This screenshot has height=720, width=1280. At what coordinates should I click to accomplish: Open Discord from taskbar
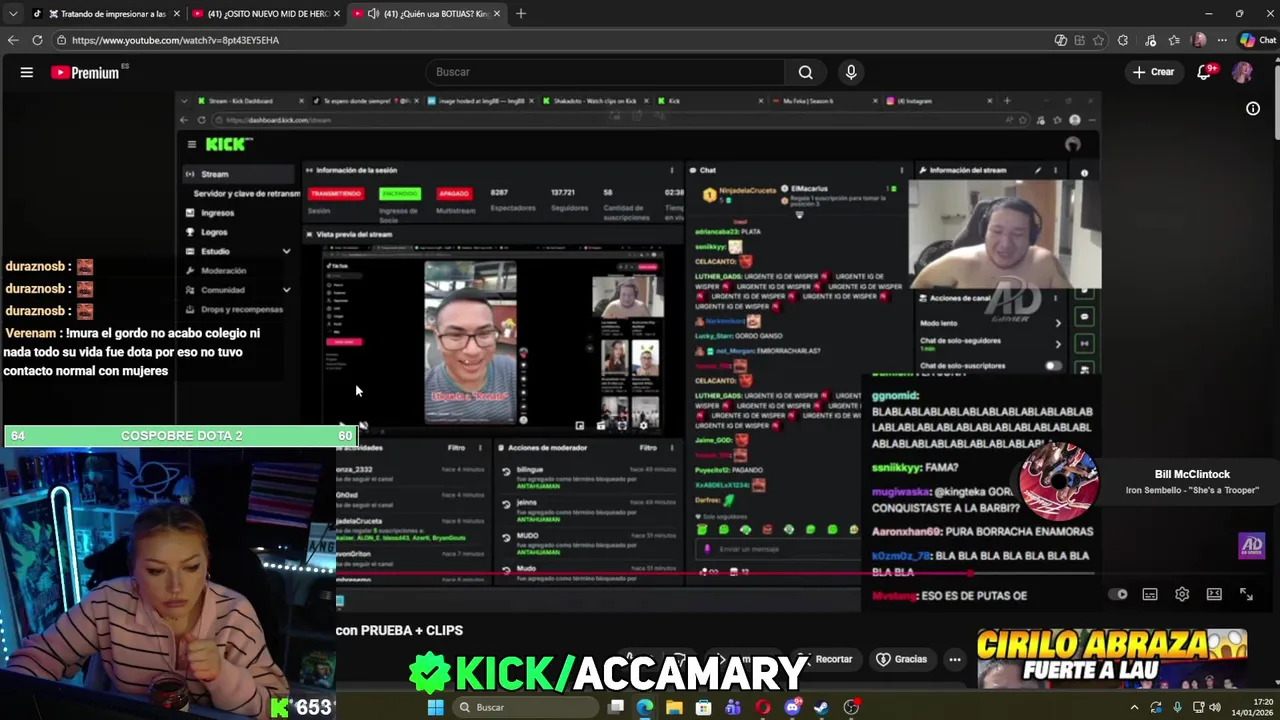(x=792, y=707)
